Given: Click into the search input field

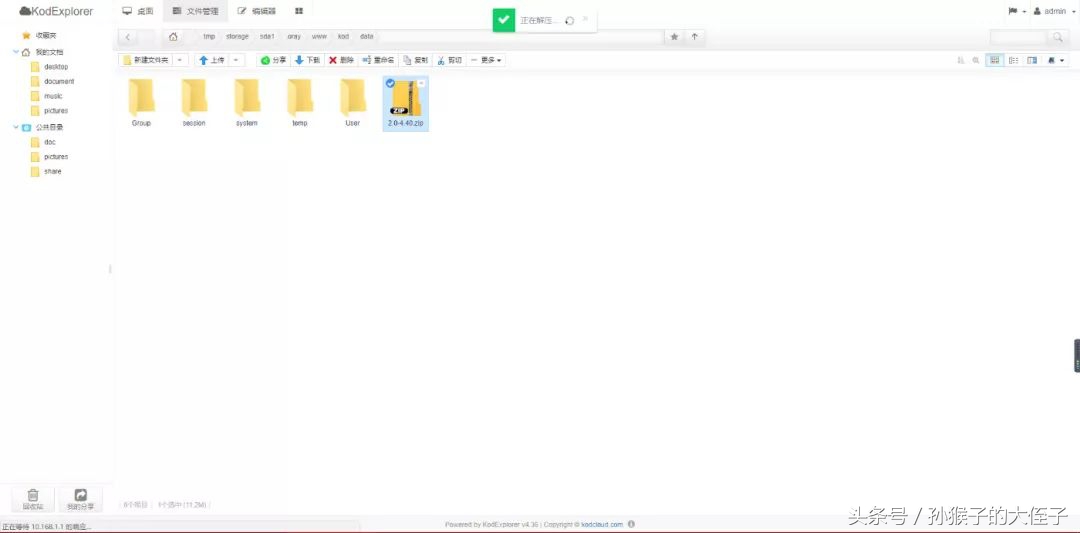Looking at the screenshot, I should point(1018,36).
